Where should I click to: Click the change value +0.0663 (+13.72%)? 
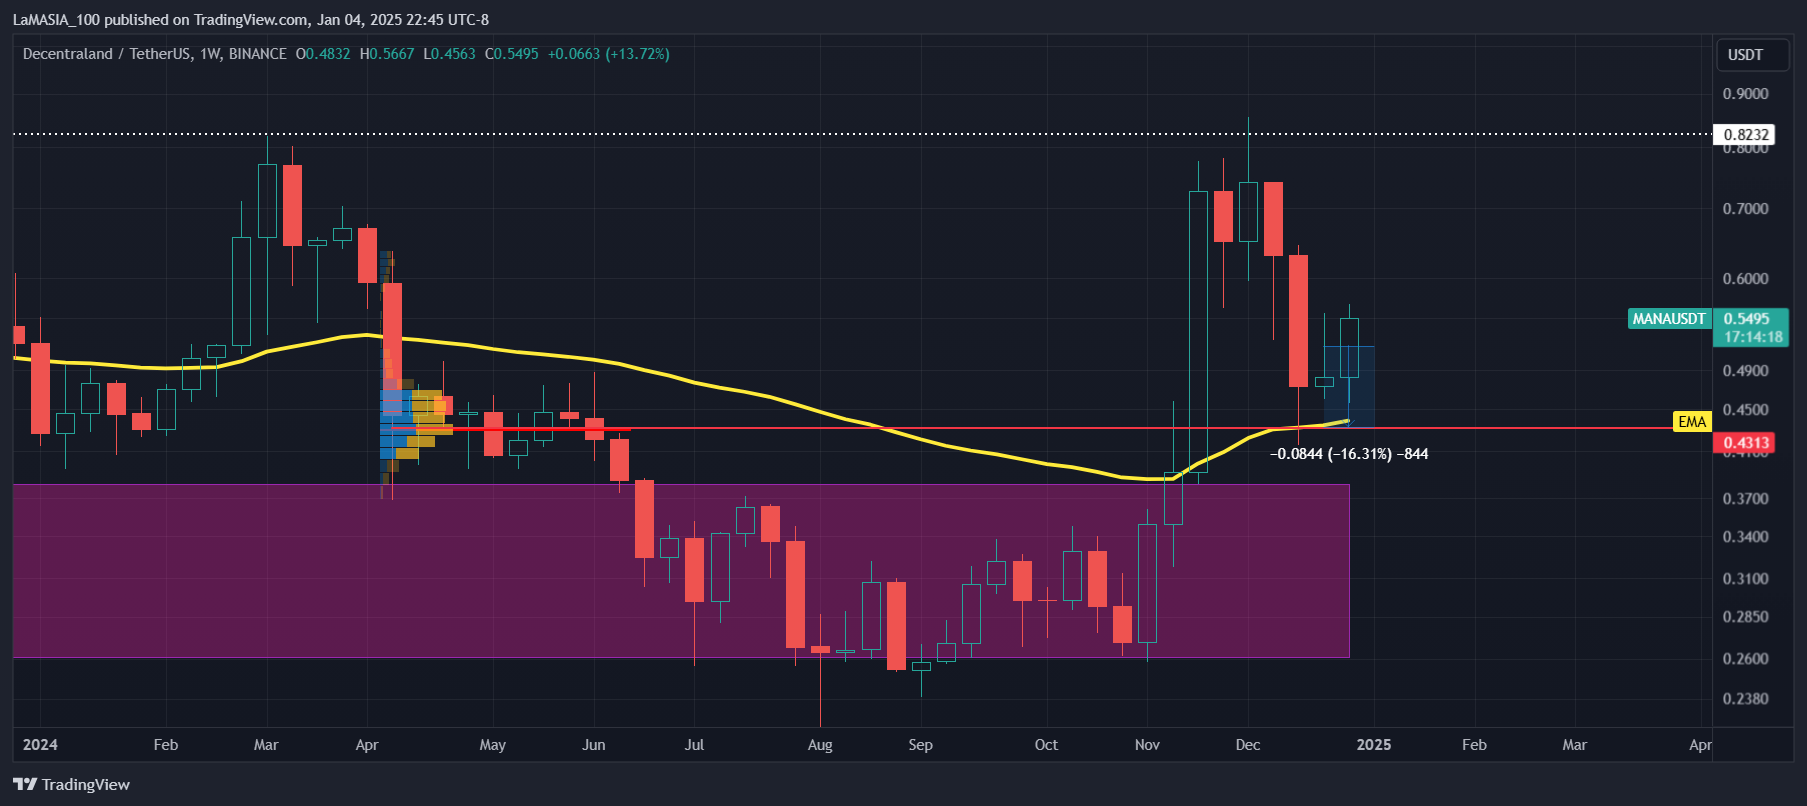tap(609, 54)
